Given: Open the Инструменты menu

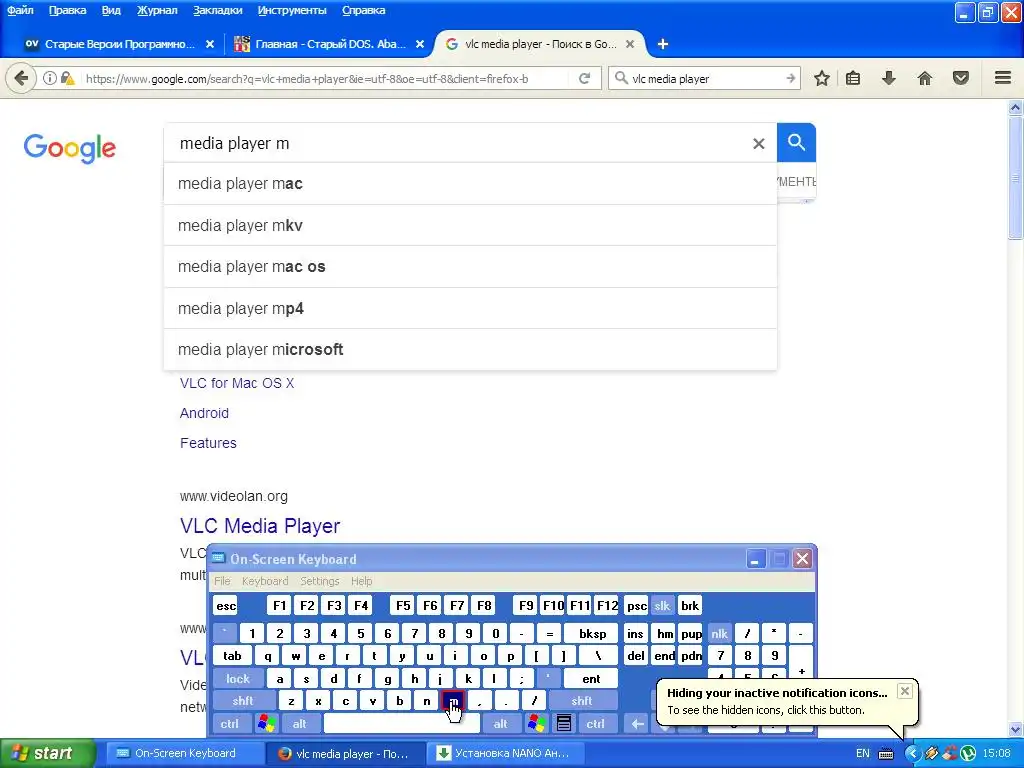Looking at the screenshot, I should pyautogui.click(x=292, y=10).
